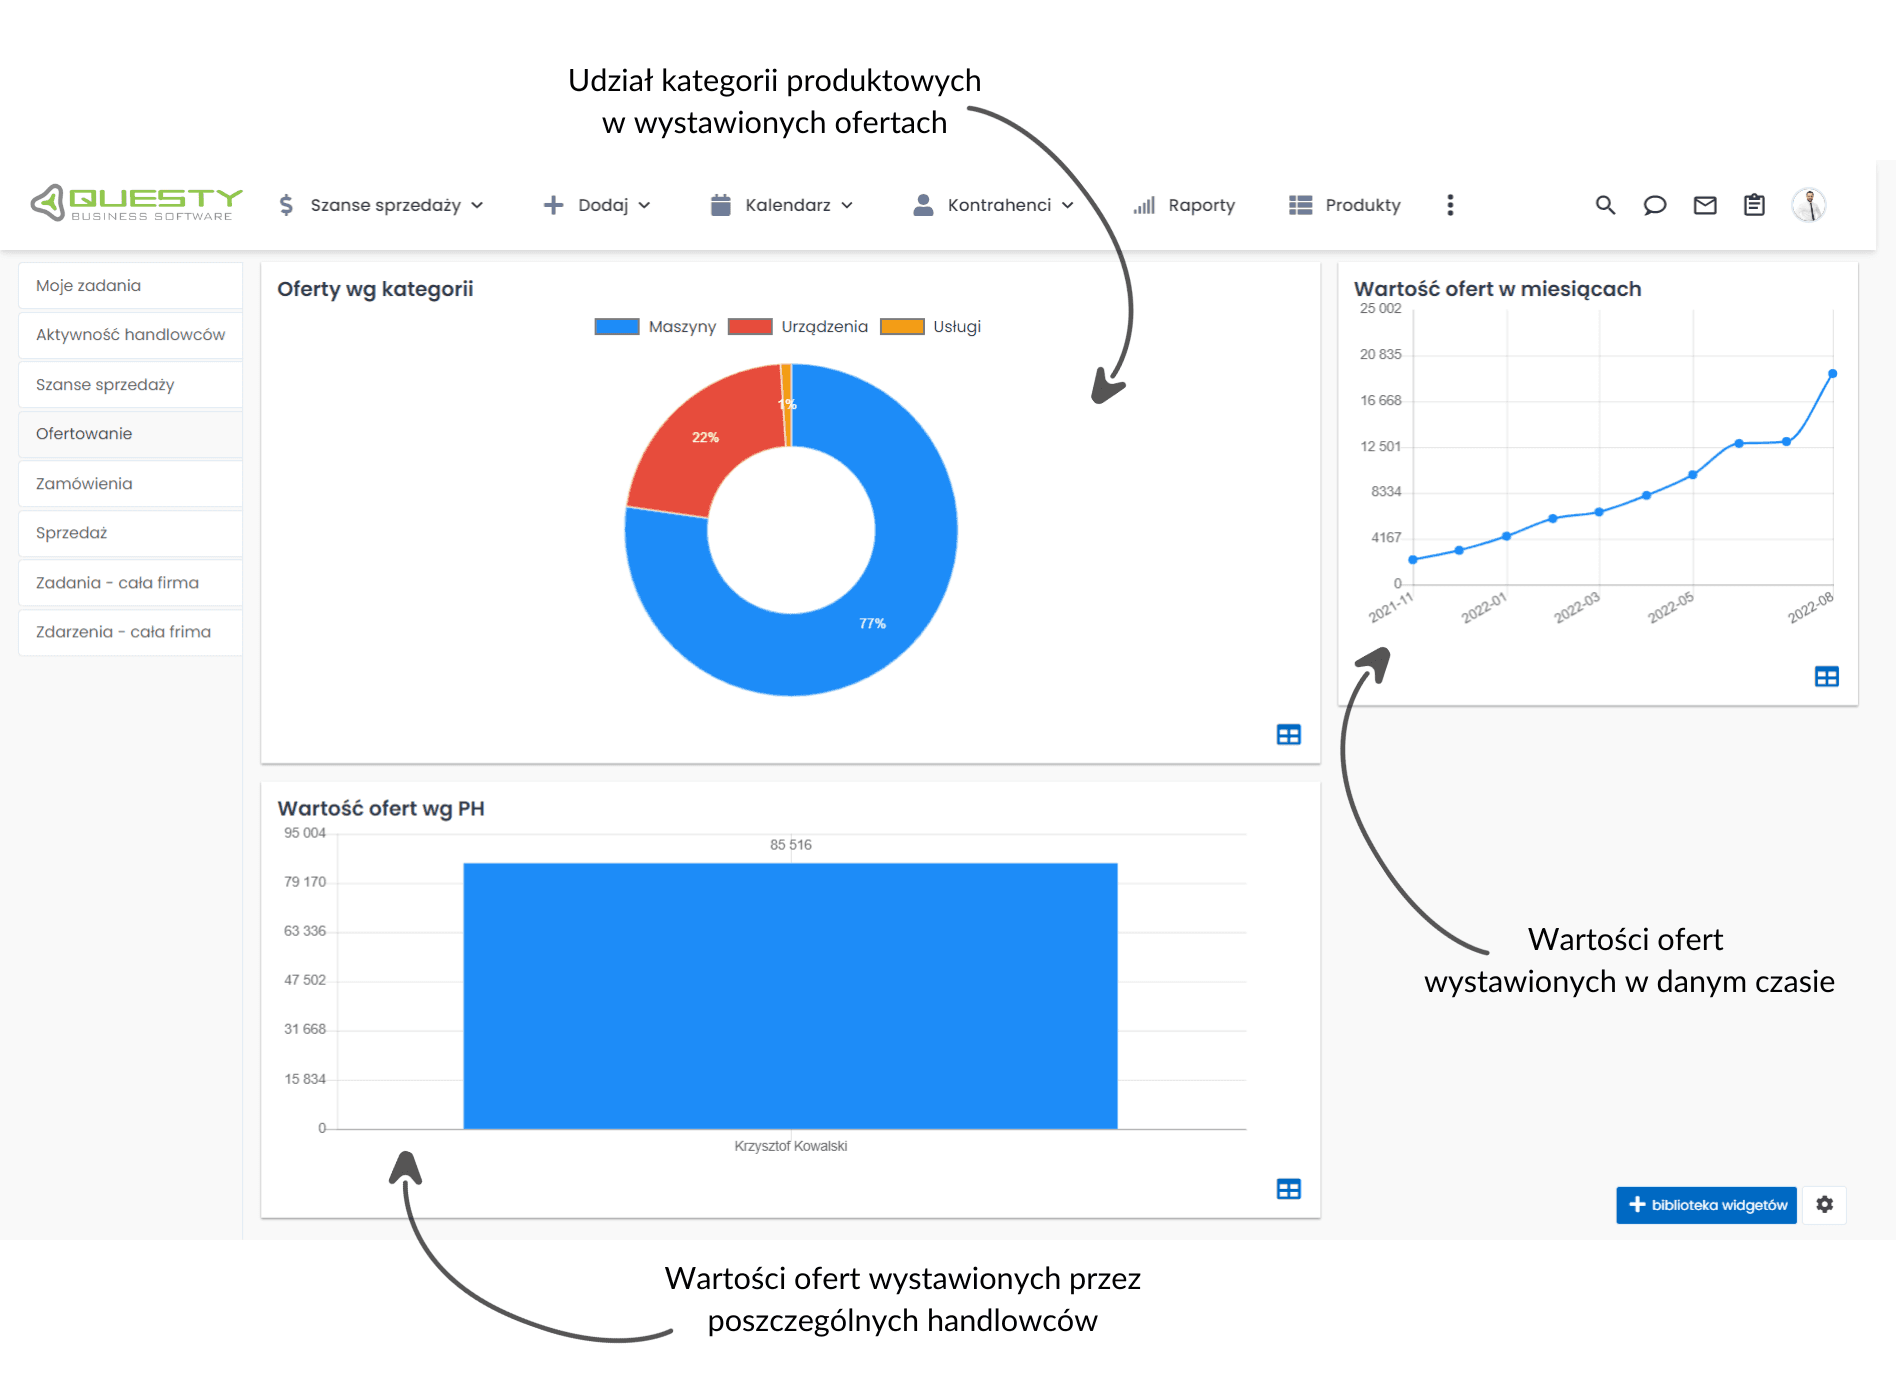This screenshot has width=1896, height=1400.
Task: Click the 2022-08 axis label
Action: click(1811, 607)
